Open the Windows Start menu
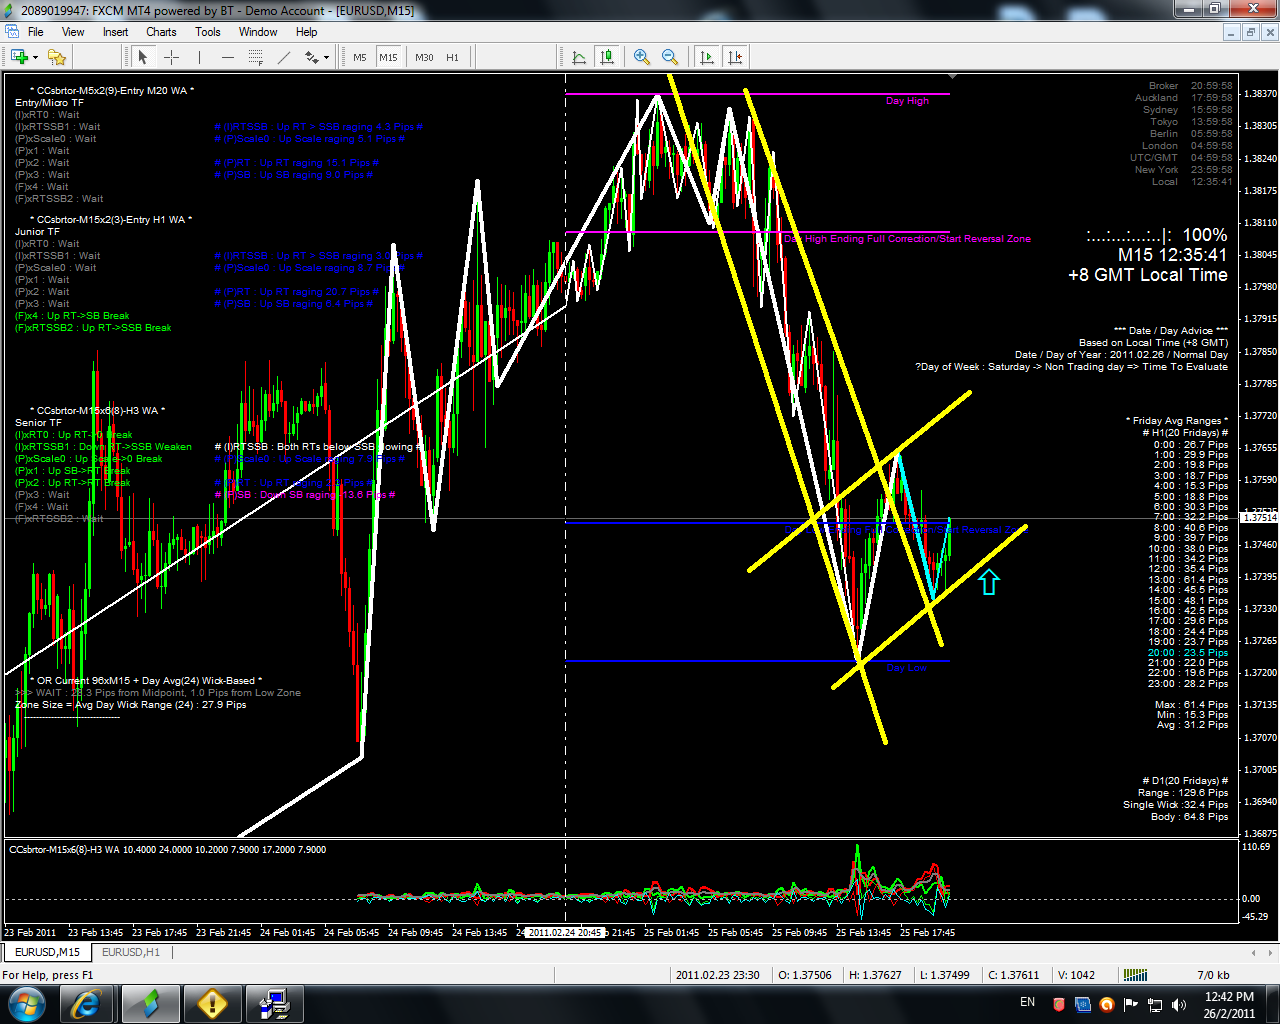Viewport: 1280px width, 1024px height. [25, 1003]
